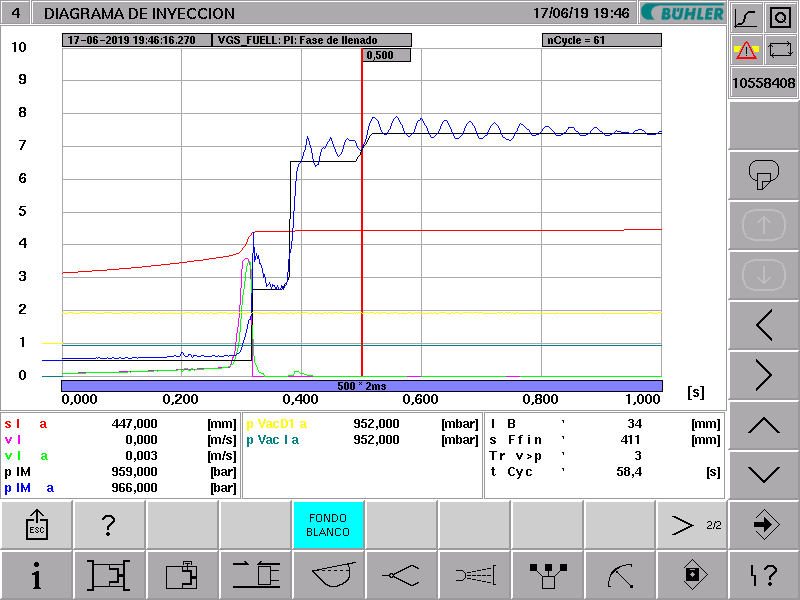
Task: Click the nCycle = 61 label
Action: click(x=602, y=40)
